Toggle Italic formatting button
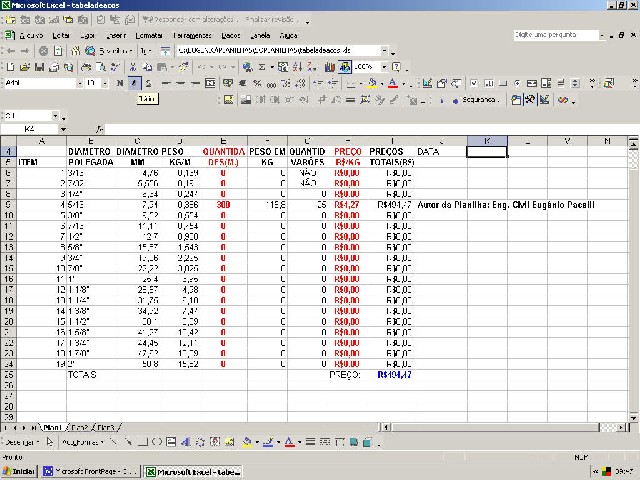Screen dimensions: 640x480 (x=134, y=83)
